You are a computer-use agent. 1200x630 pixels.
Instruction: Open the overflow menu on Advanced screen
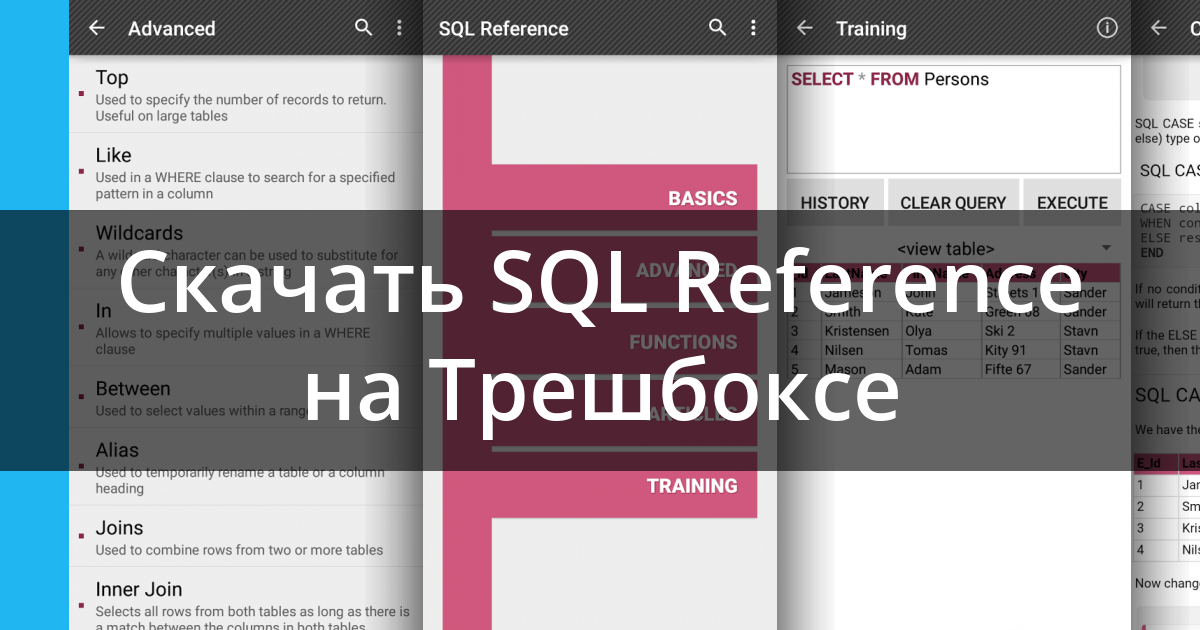pos(399,28)
